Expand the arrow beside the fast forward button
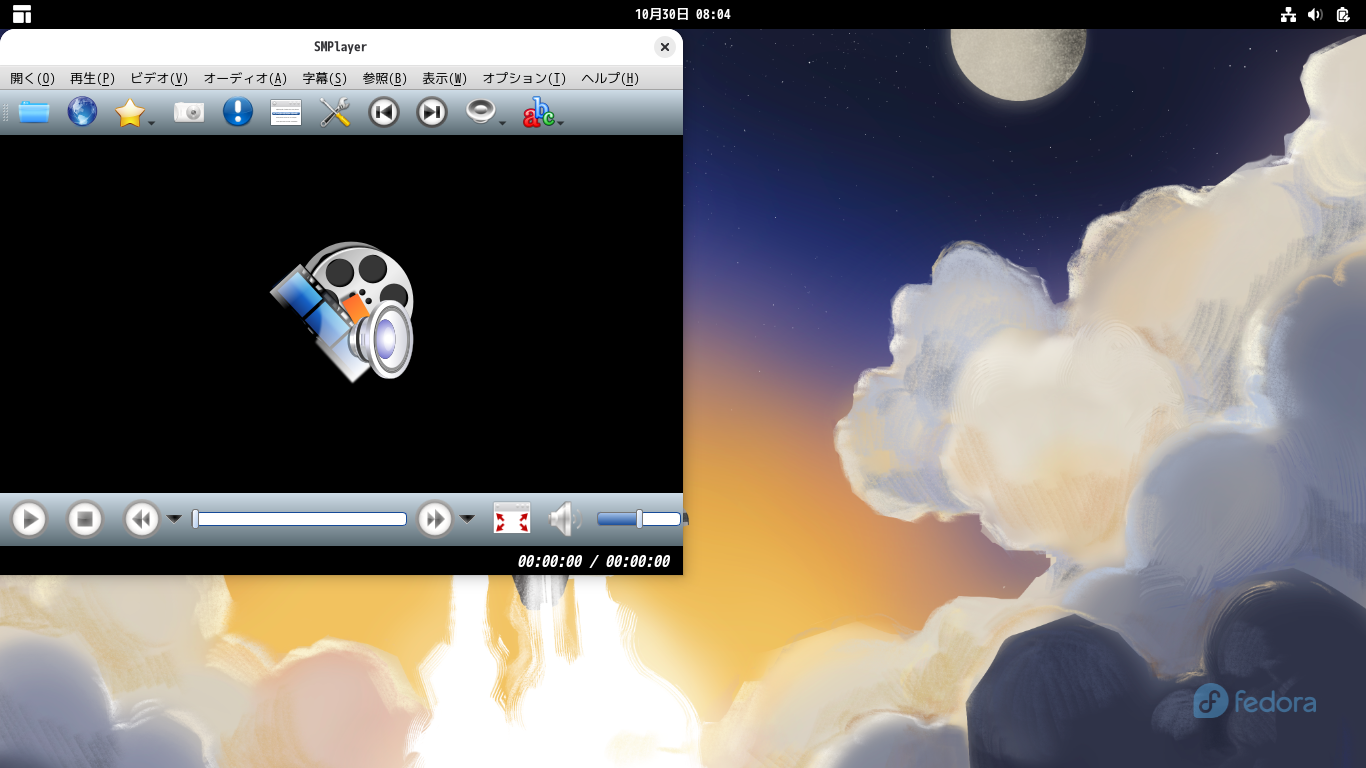Image resolution: width=1366 pixels, height=768 pixels. pos(467,518)
